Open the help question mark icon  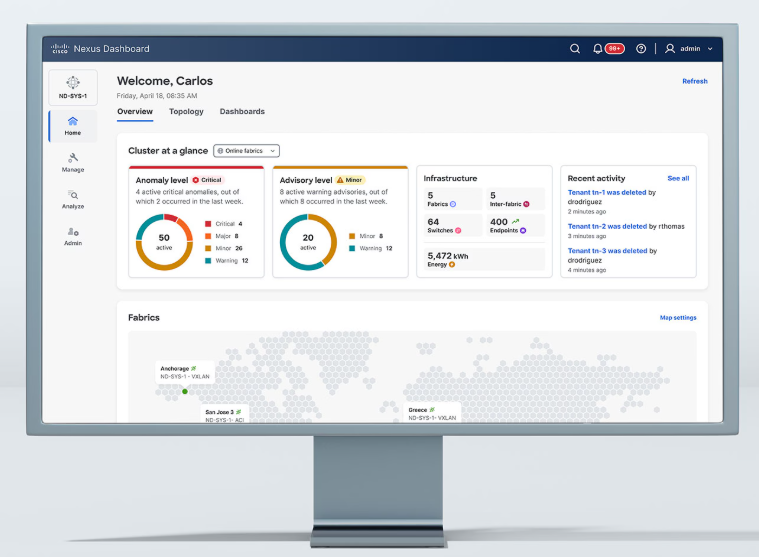coord(641,48)
